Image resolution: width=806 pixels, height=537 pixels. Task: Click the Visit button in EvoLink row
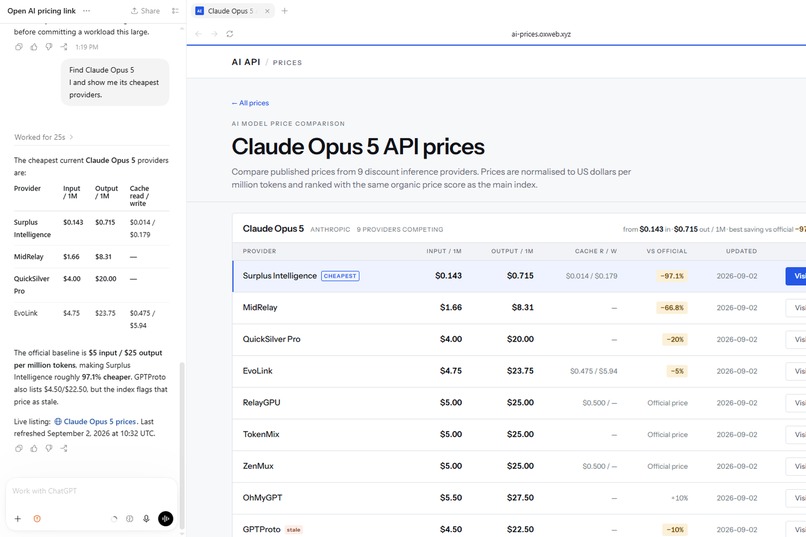pyautogui.click(x=796, y=371)
